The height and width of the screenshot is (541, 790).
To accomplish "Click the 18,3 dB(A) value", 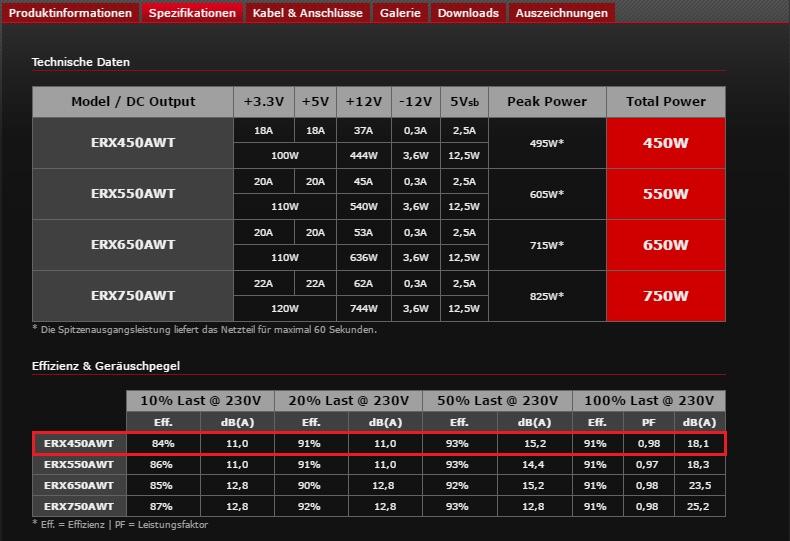I will 698,464.
